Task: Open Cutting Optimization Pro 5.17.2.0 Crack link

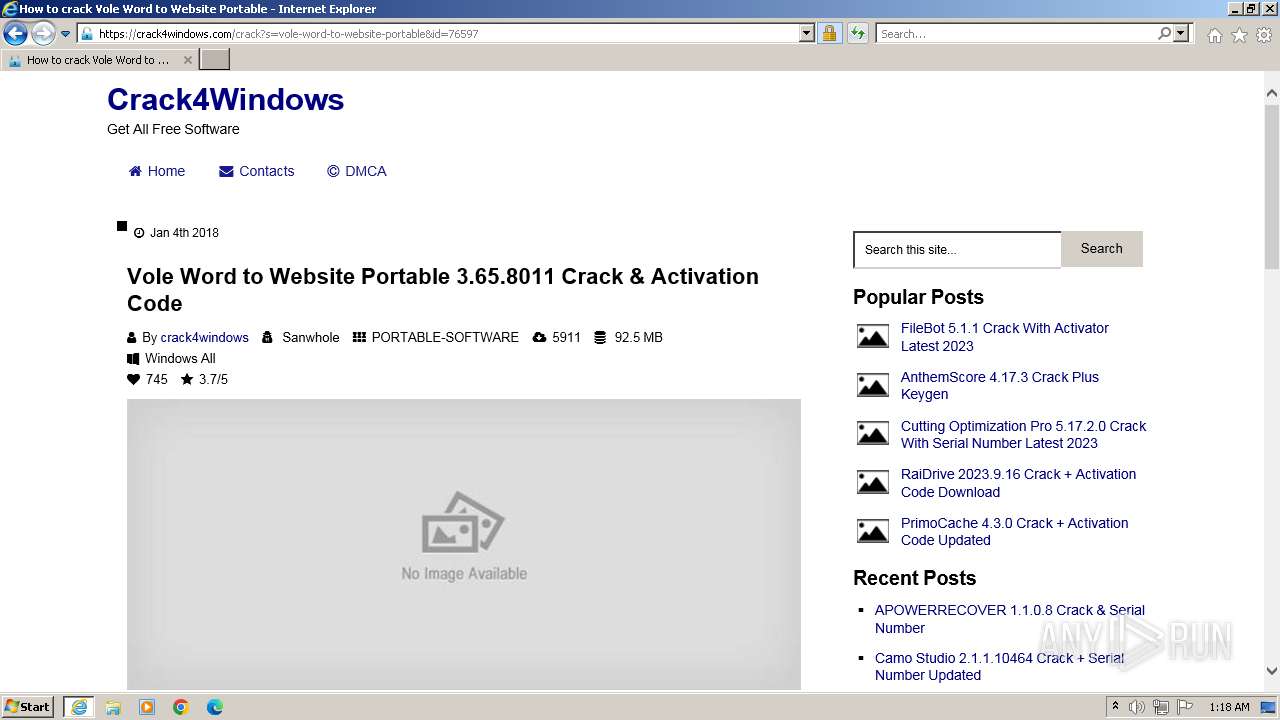Action: coord(1024,435)
